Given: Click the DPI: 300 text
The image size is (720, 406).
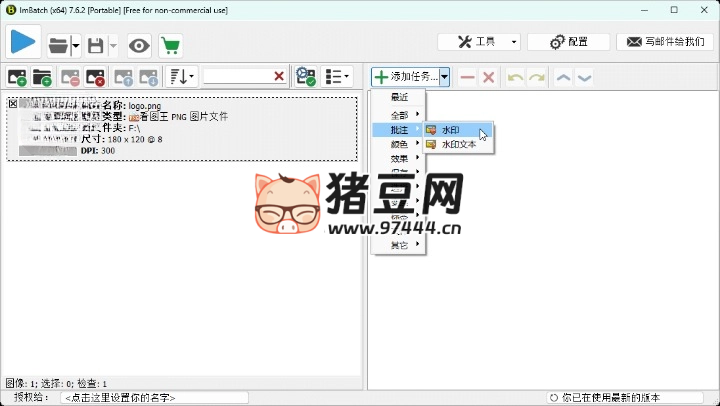Looking at the screenshot, I should point(98,151).
